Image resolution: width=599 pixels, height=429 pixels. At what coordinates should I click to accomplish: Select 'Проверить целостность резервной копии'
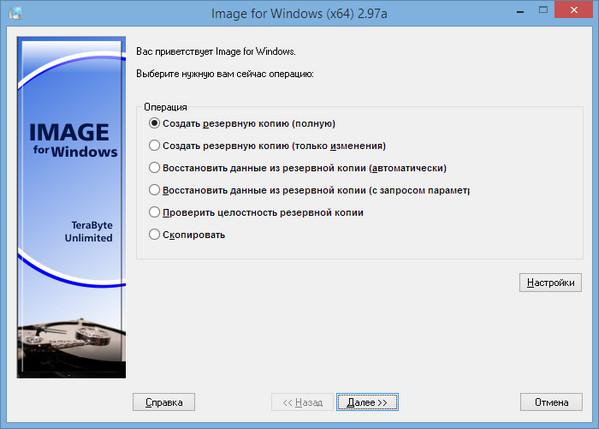[x=256, y=212]
